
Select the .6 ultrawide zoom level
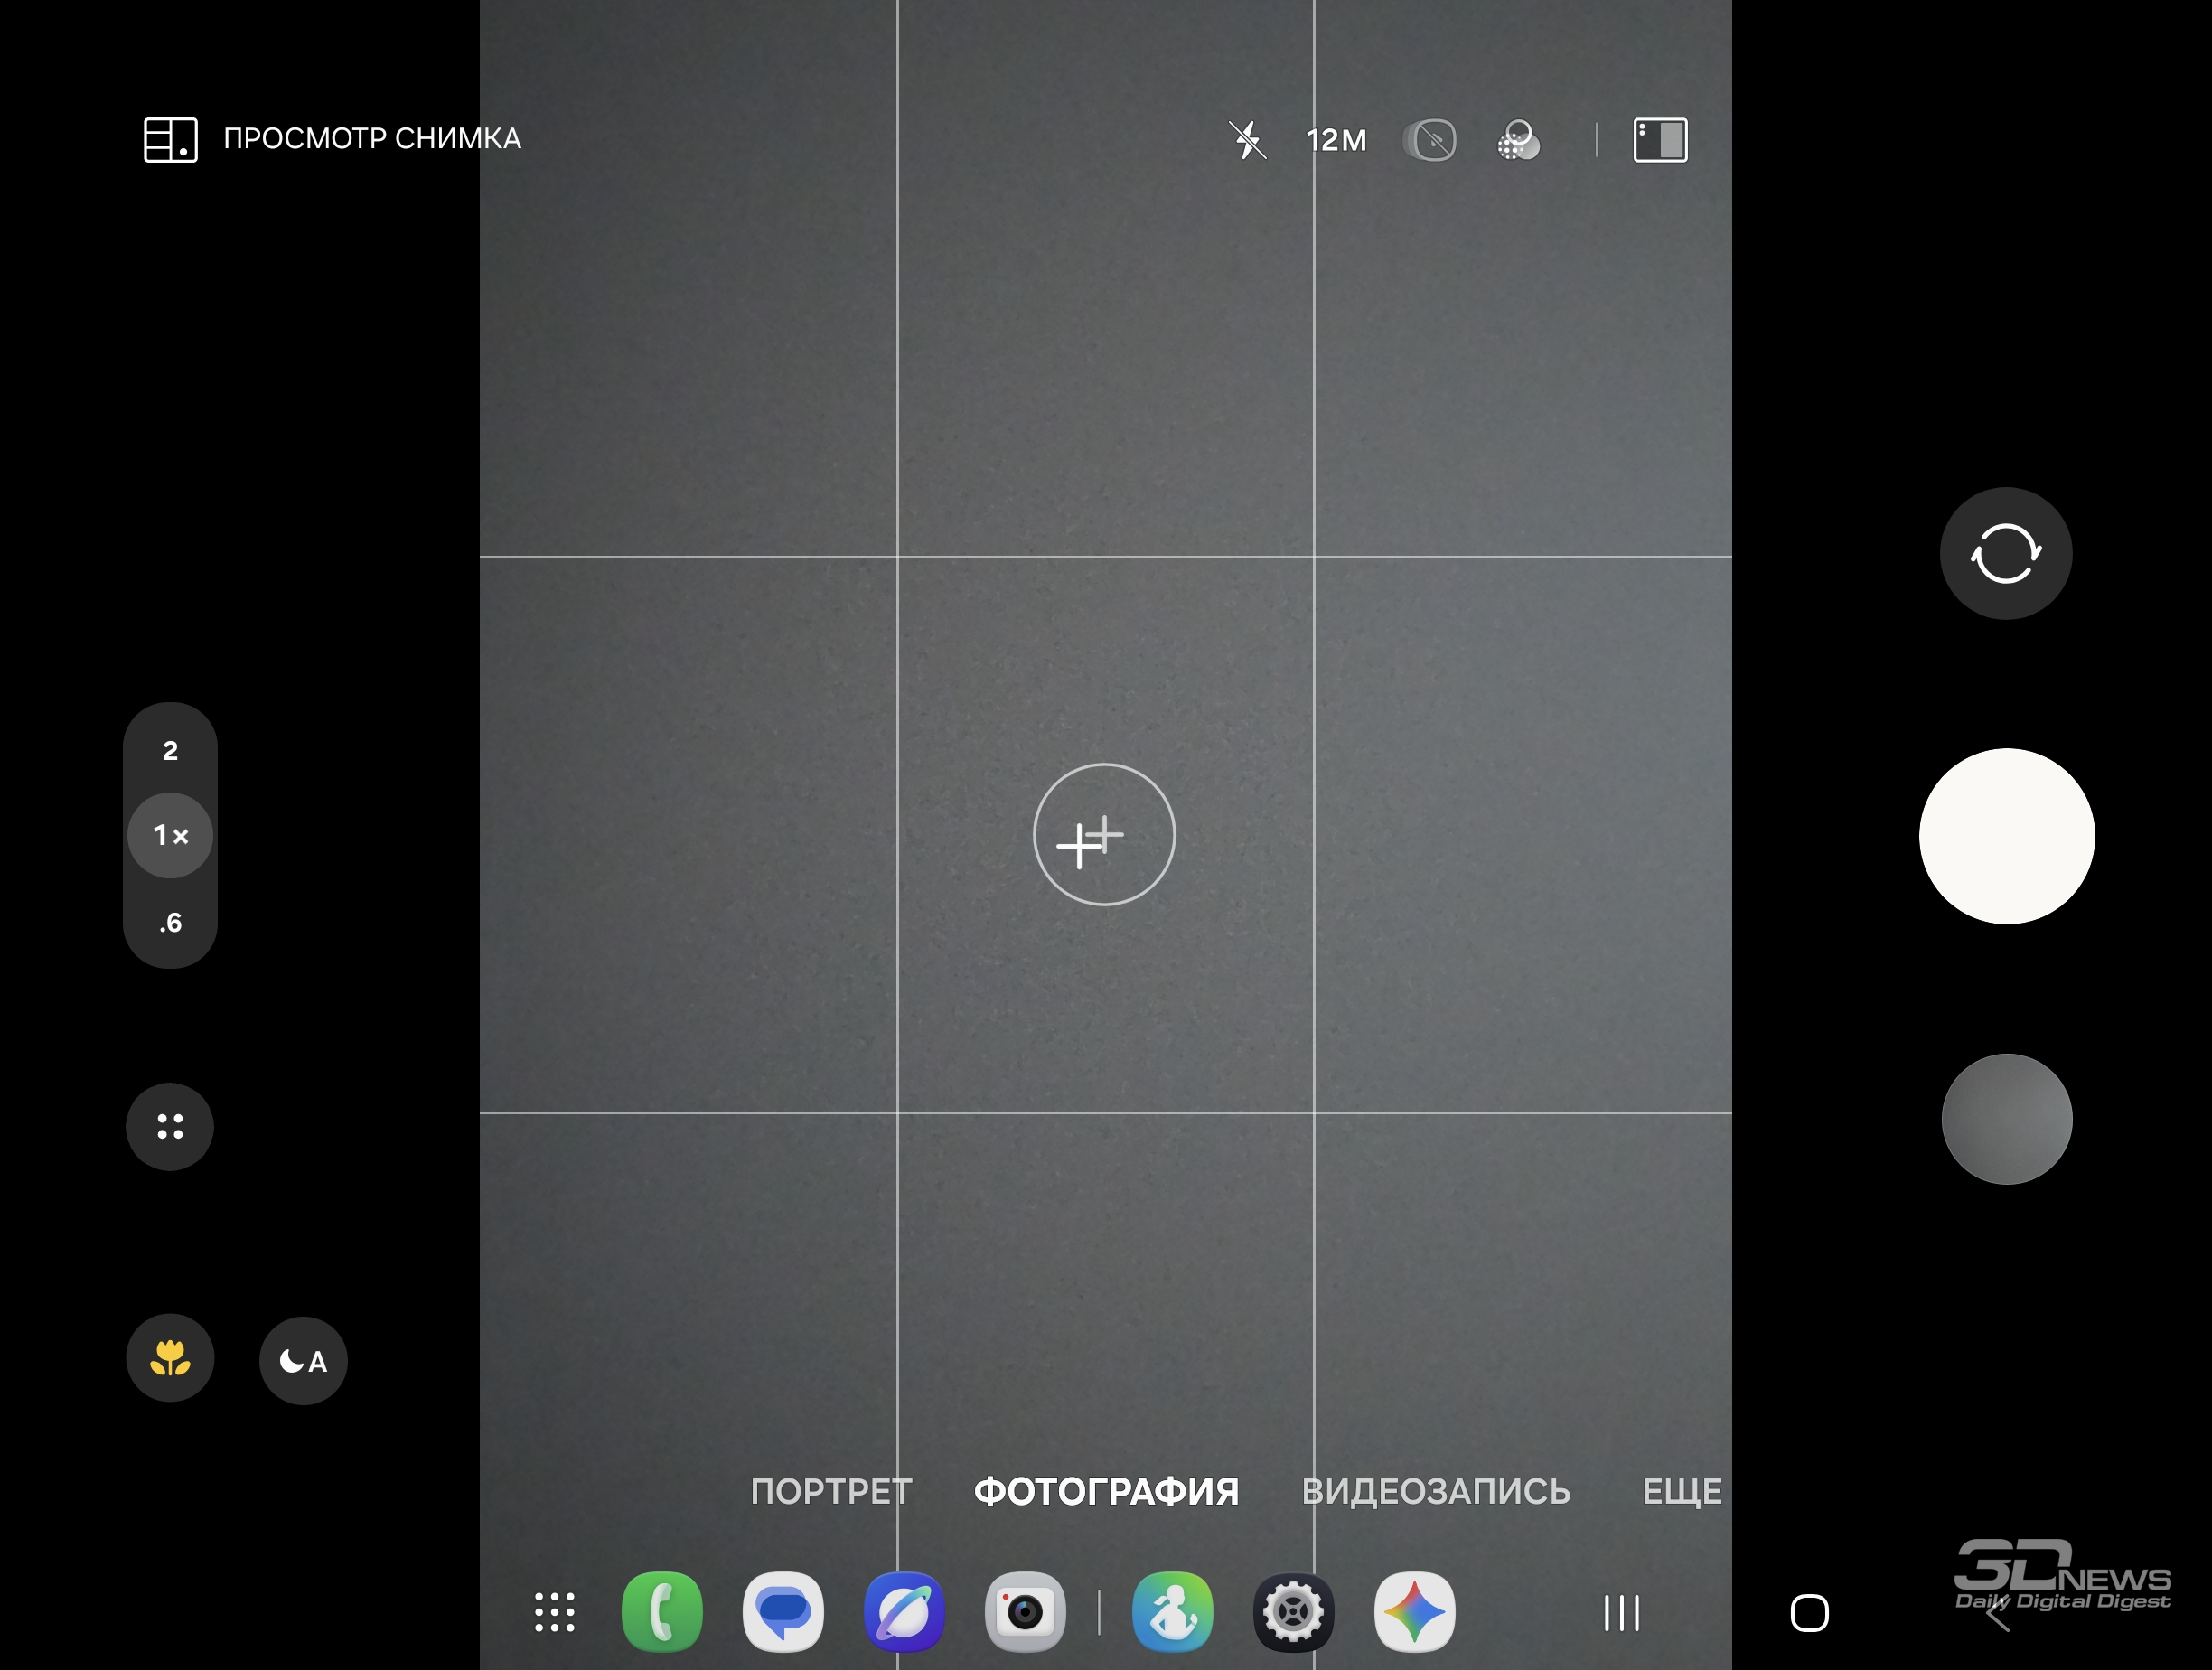click(x=170, y=922)
